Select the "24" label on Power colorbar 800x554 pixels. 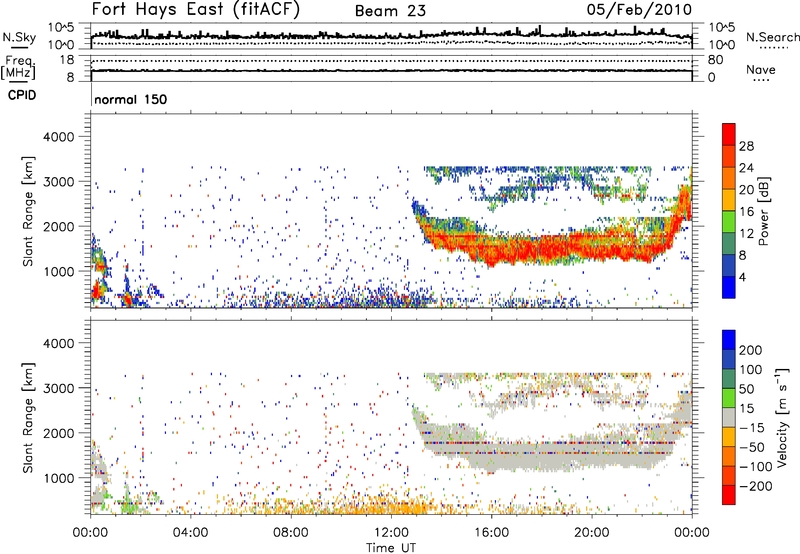[746, 168]
